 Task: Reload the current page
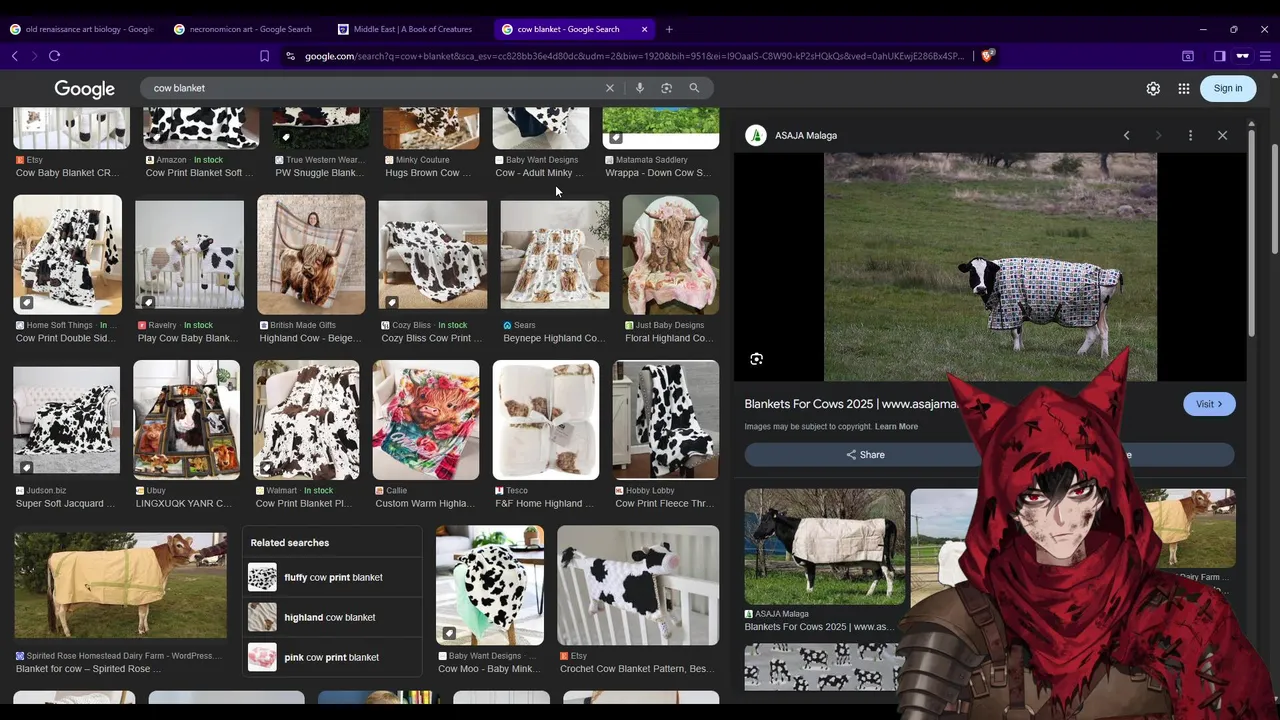tap(54, 56)
